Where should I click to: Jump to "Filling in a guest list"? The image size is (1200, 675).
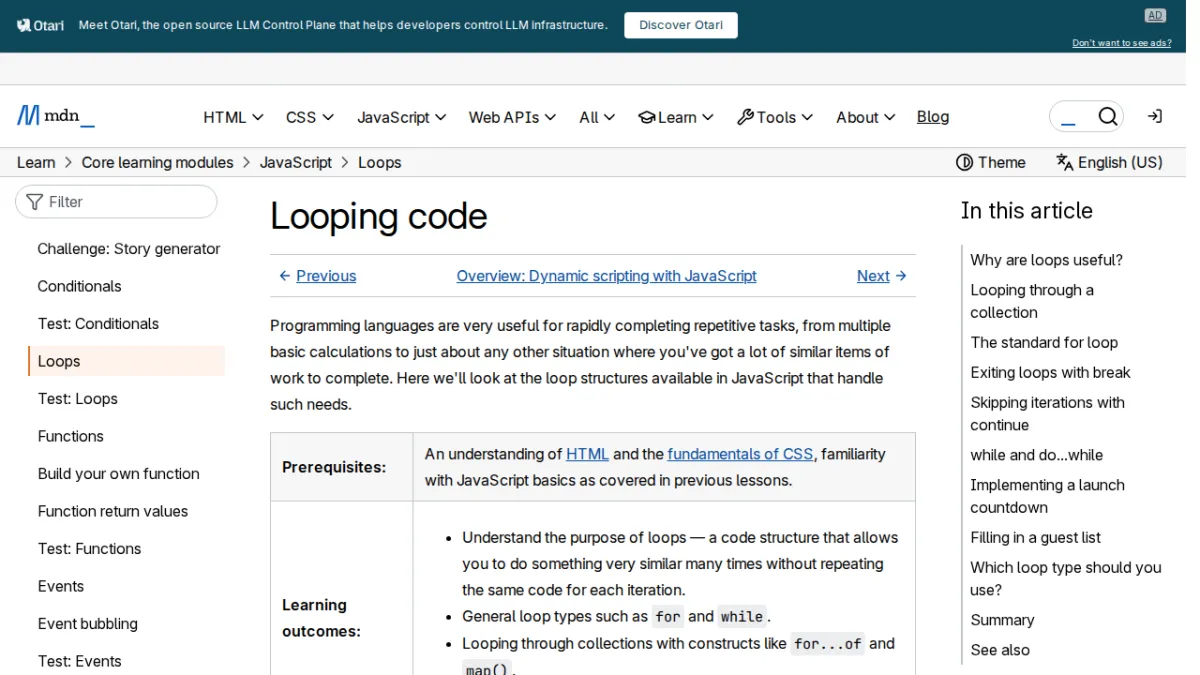pos(1035,537)
